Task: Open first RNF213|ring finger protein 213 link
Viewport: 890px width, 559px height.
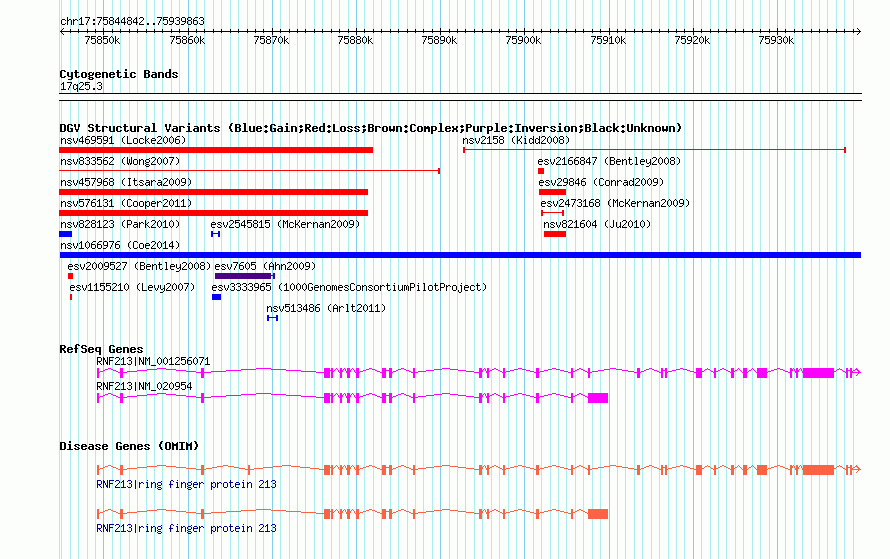Action: (186, 484)
